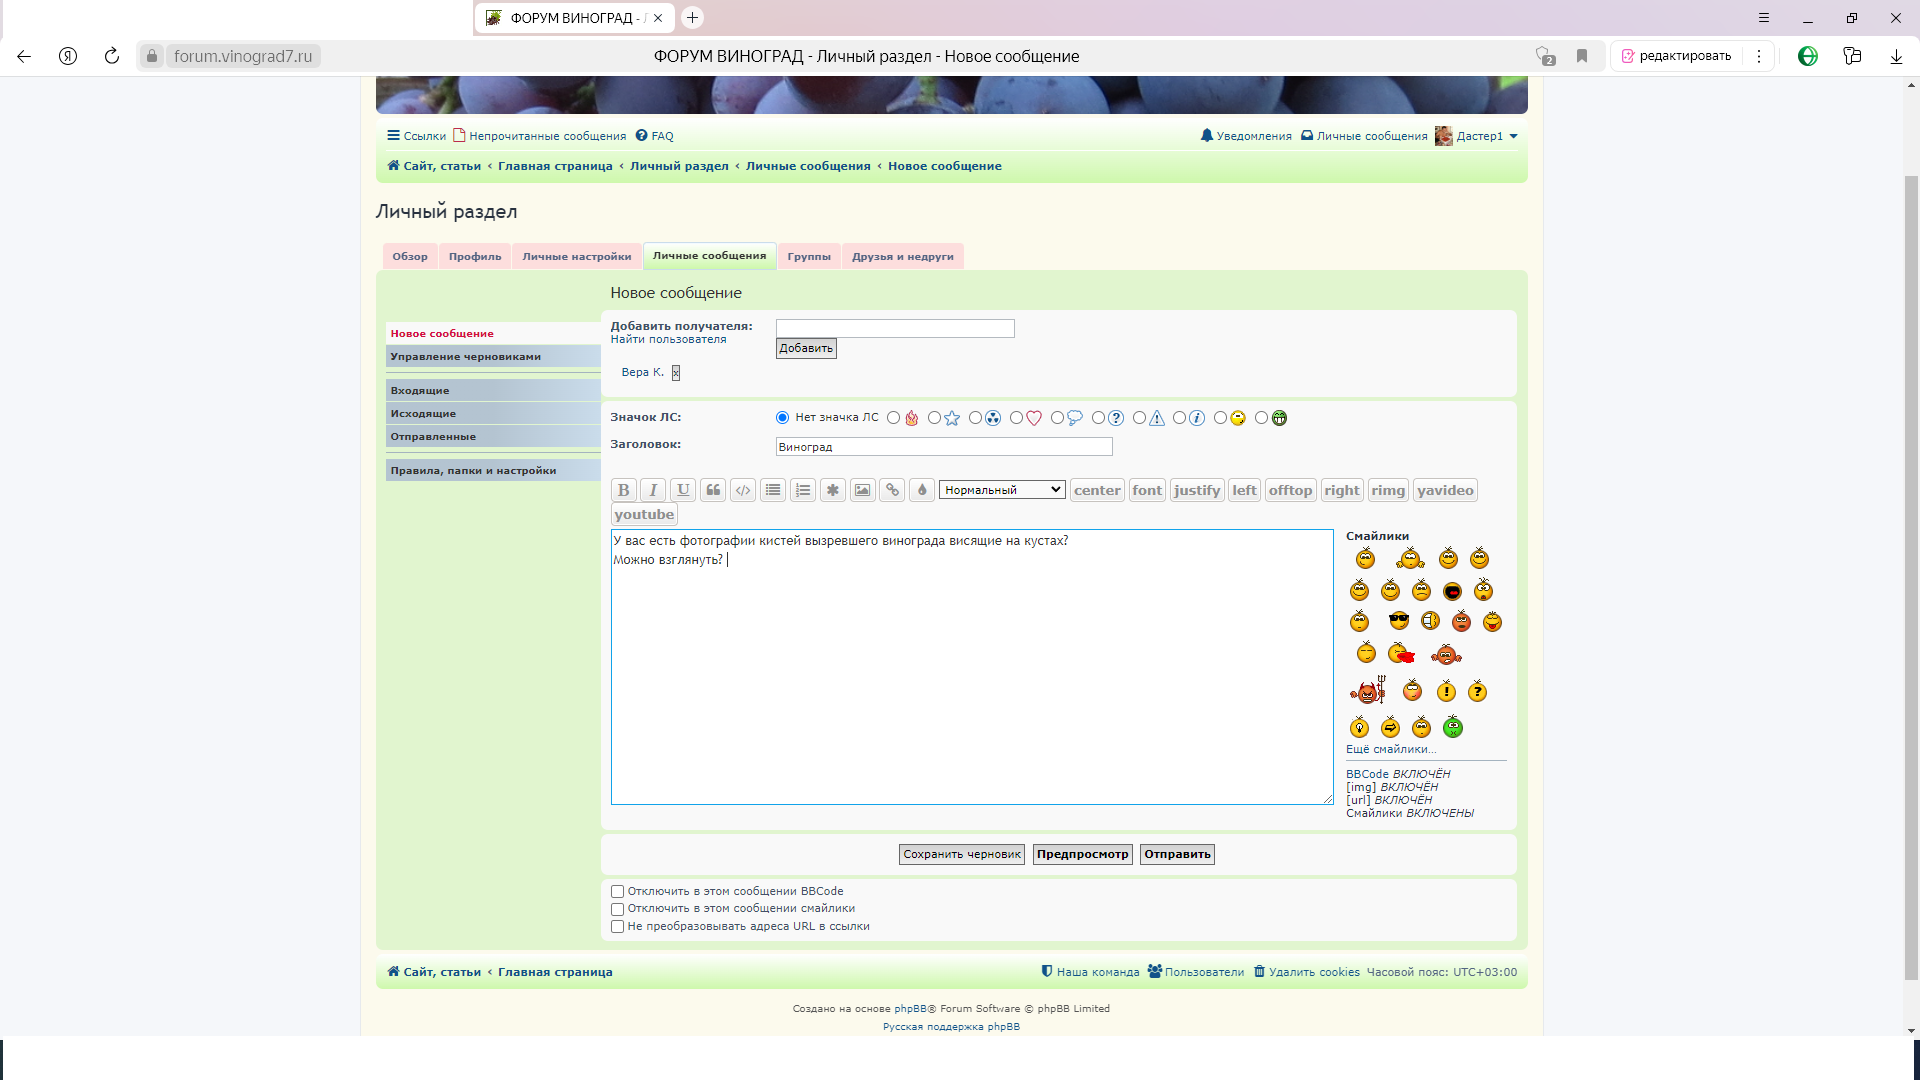The height and width of the screenshot is (1080, 1920).
Task: Select the heart PM icon radio button
Action: pos(1016,418)
